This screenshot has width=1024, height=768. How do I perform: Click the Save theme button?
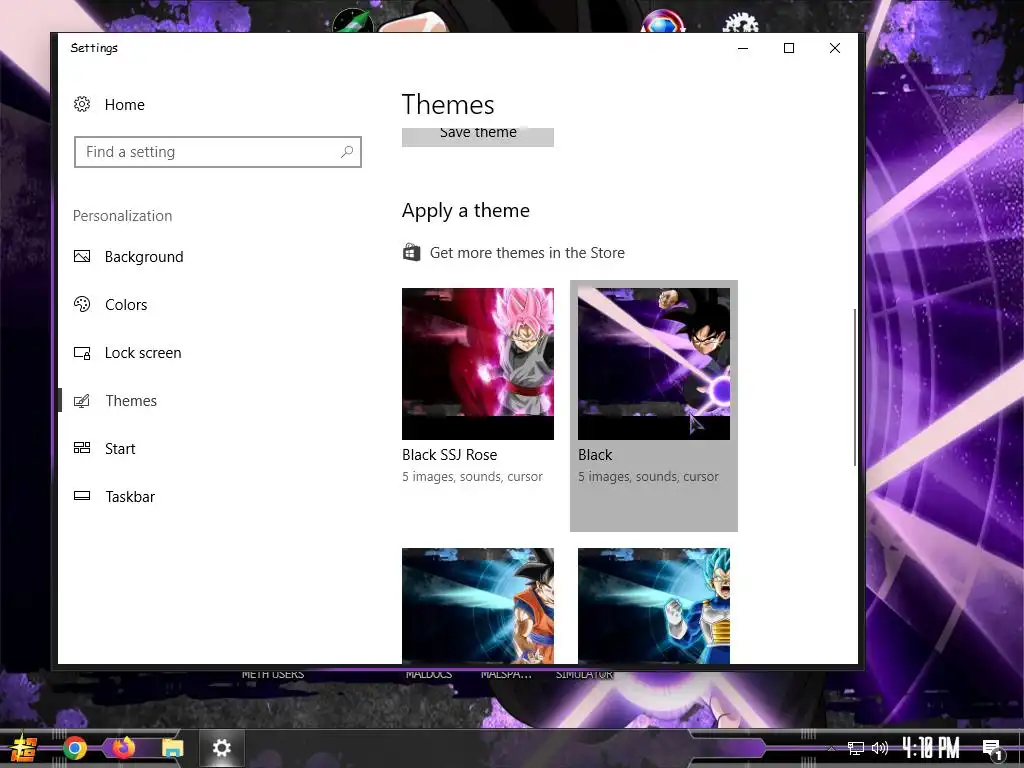tap(477, 136)
